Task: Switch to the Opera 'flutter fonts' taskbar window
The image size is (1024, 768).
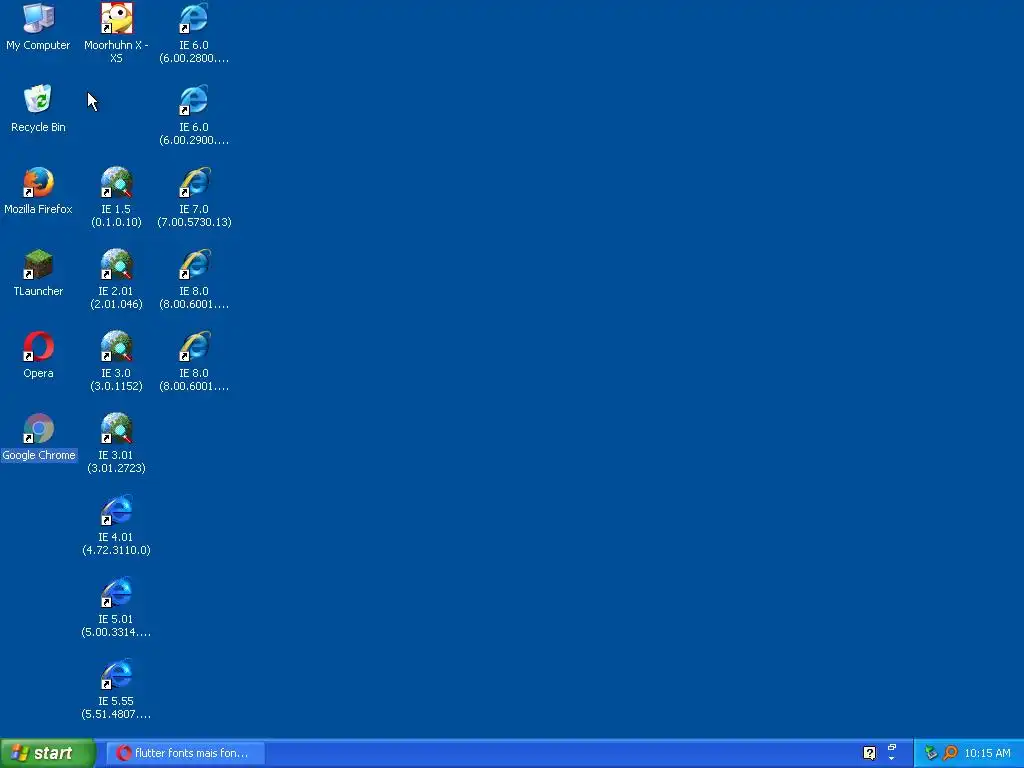Action: click(185, 753)
